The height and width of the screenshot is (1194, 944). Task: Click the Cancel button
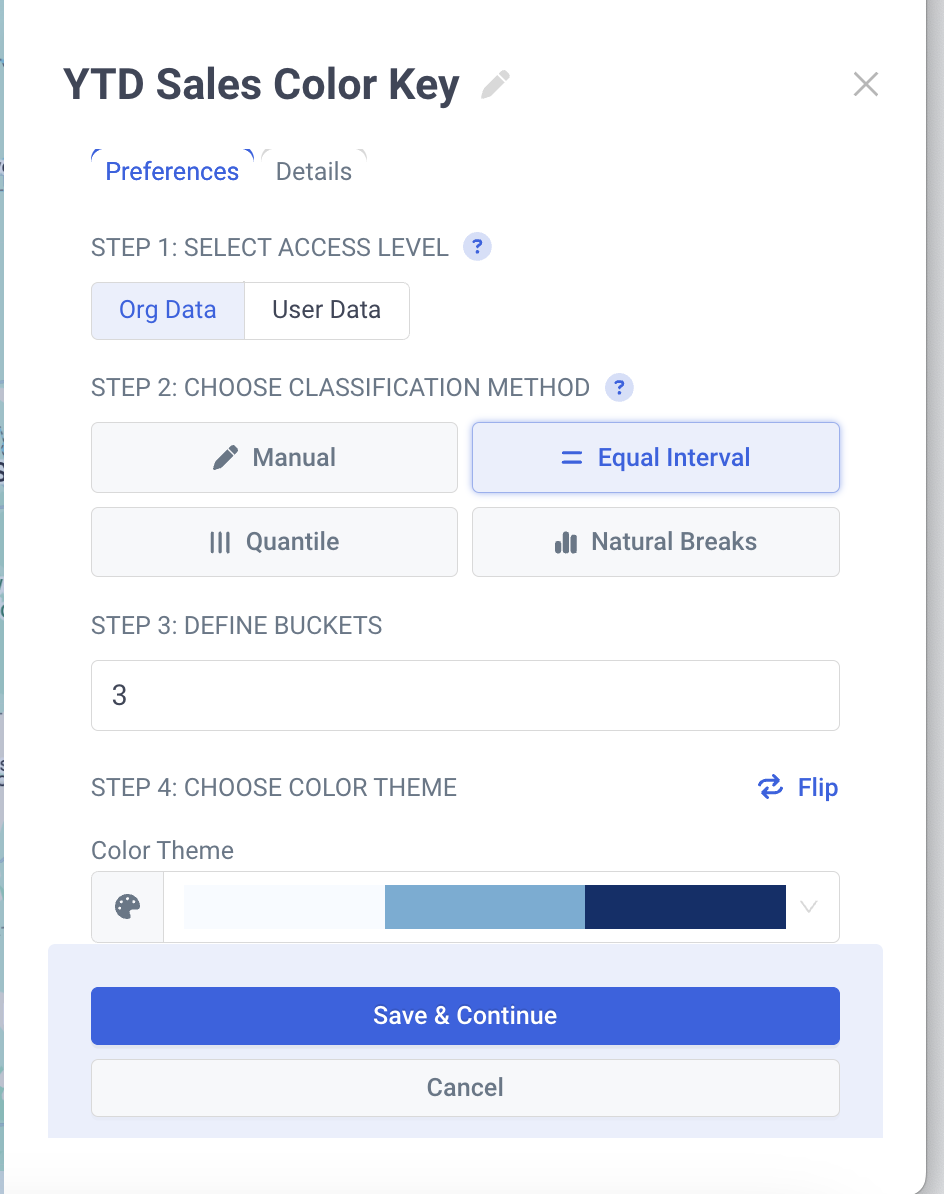pos(465,1087)
